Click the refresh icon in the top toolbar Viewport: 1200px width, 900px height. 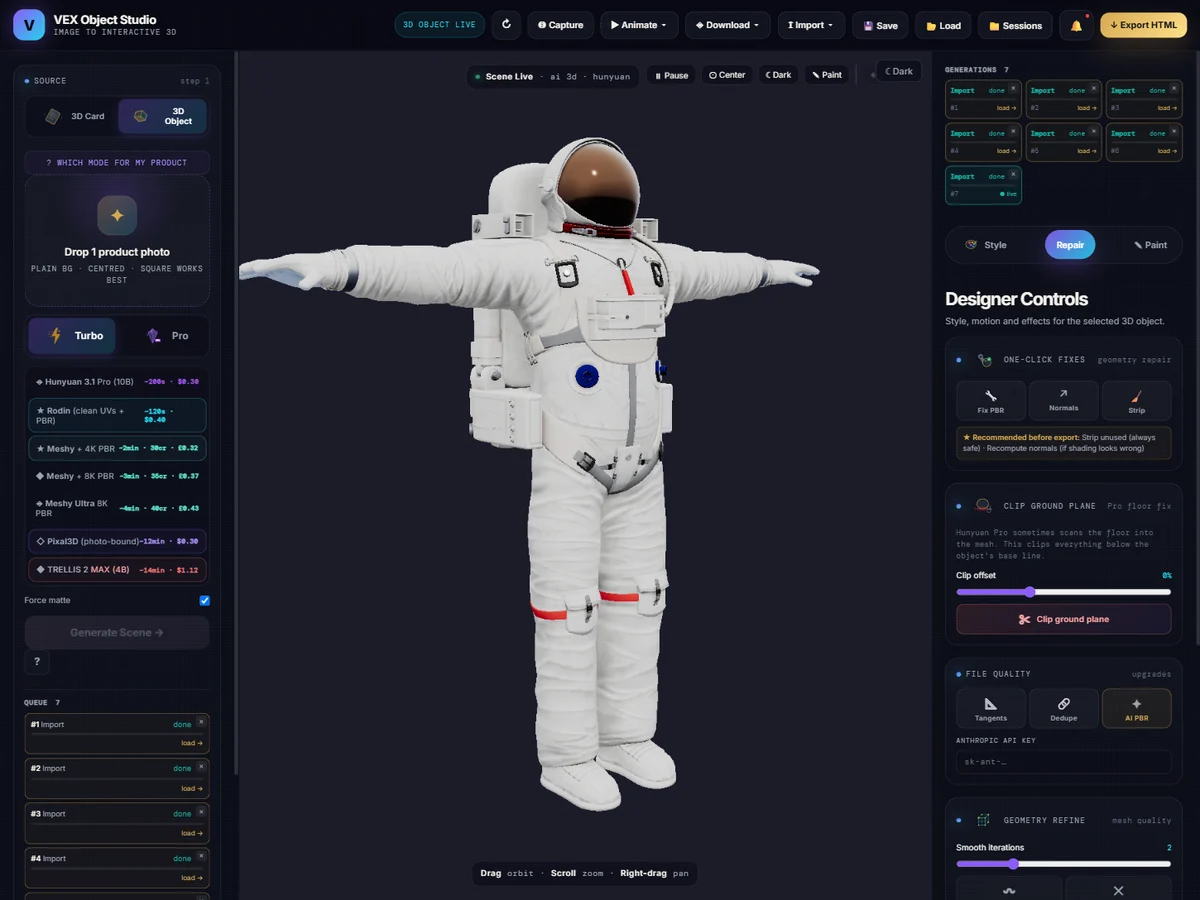[506, 25]
